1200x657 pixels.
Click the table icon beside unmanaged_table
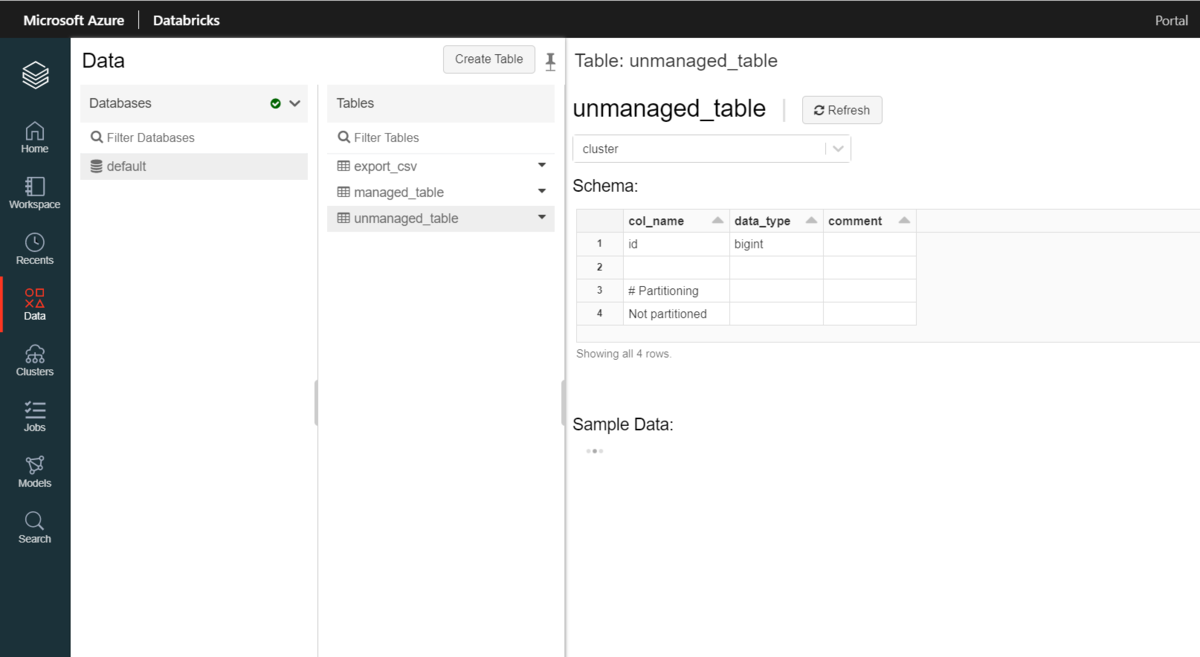click(x=343, y=218)
